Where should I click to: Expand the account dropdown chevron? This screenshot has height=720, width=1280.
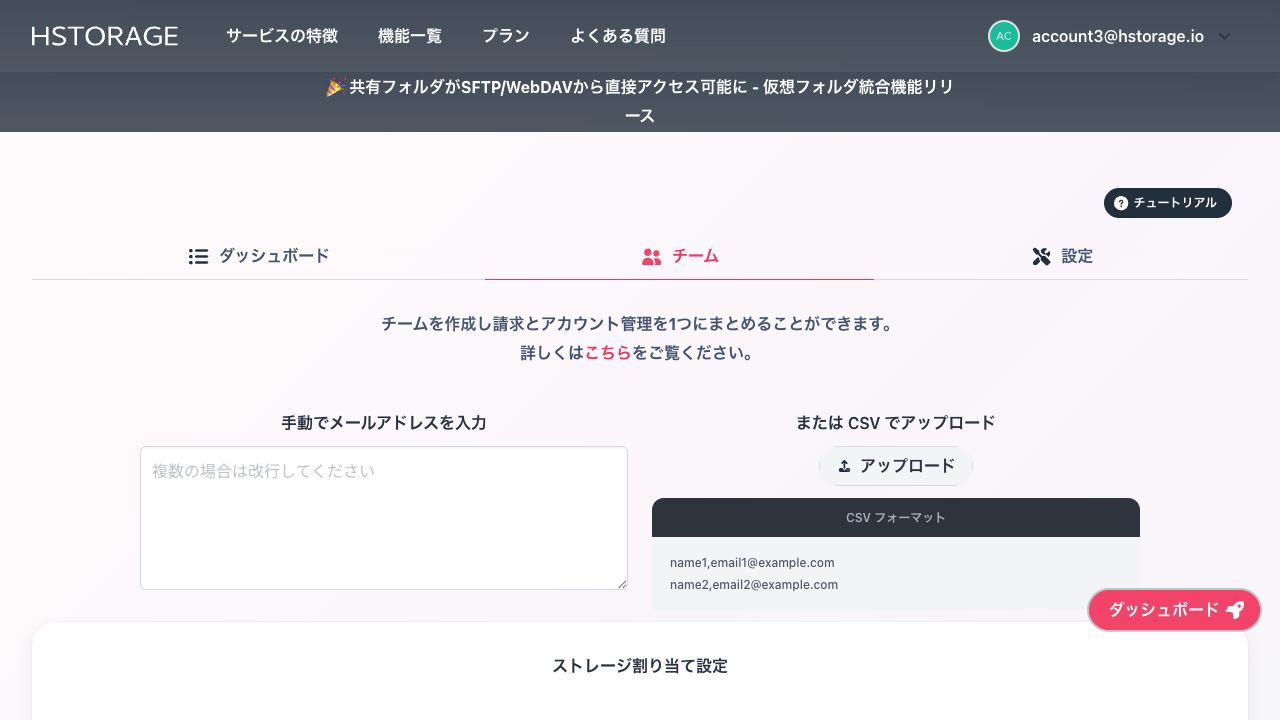(1224, 36)
